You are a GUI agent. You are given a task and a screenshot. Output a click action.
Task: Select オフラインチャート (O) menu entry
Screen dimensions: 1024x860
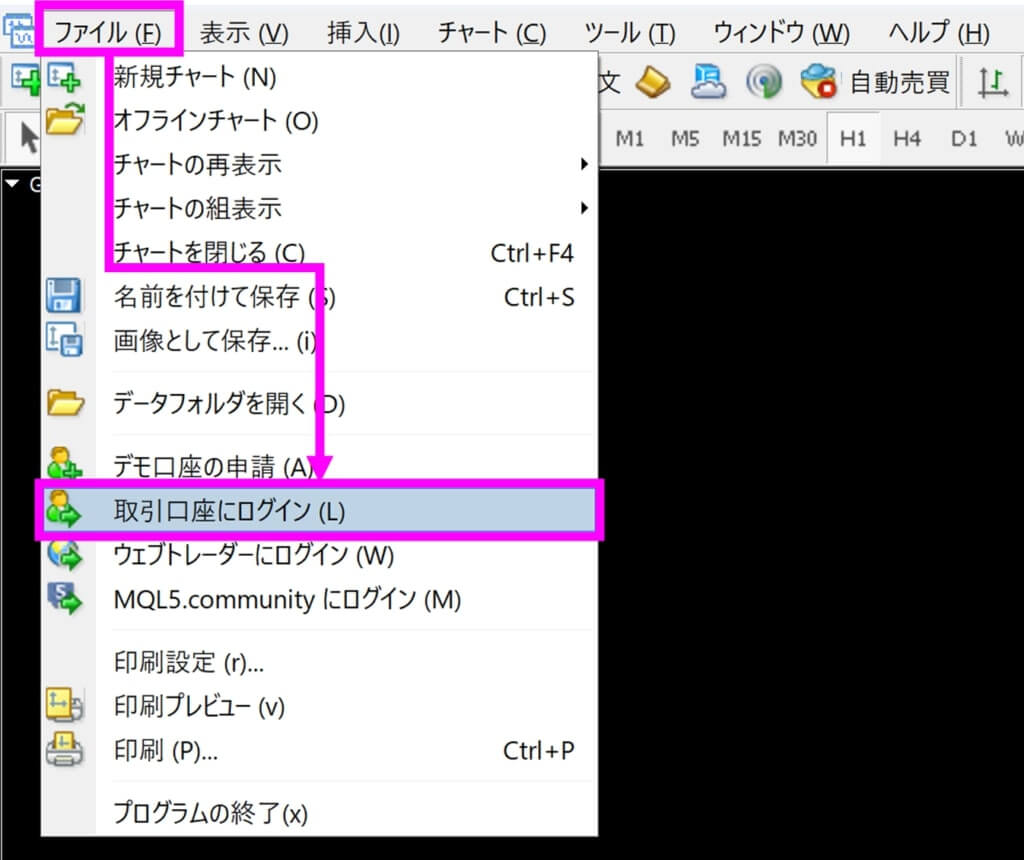click(319, 121)
